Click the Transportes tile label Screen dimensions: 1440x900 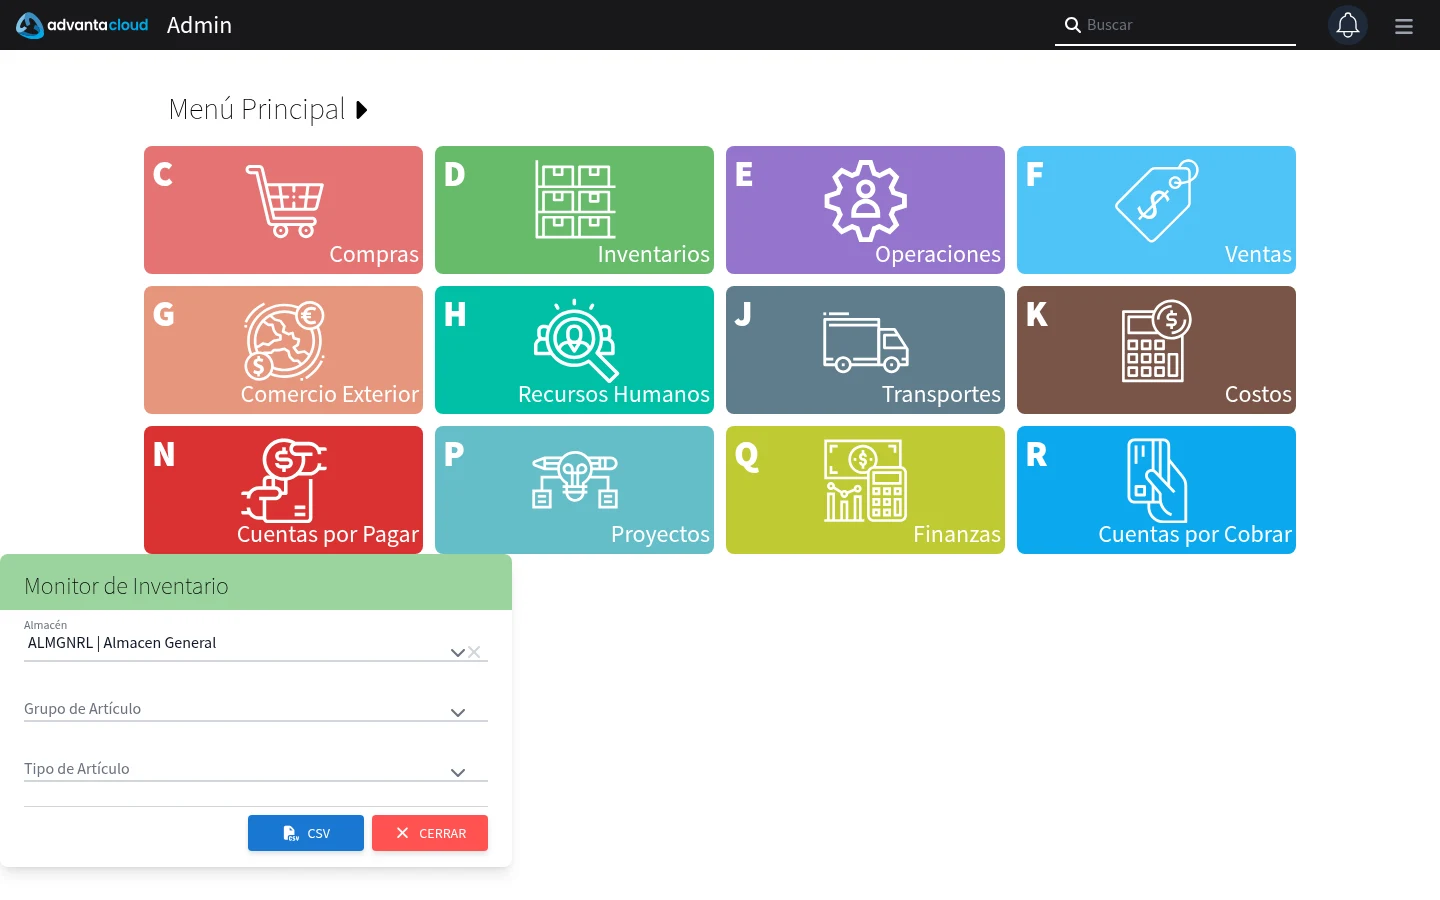coord(941,395)
